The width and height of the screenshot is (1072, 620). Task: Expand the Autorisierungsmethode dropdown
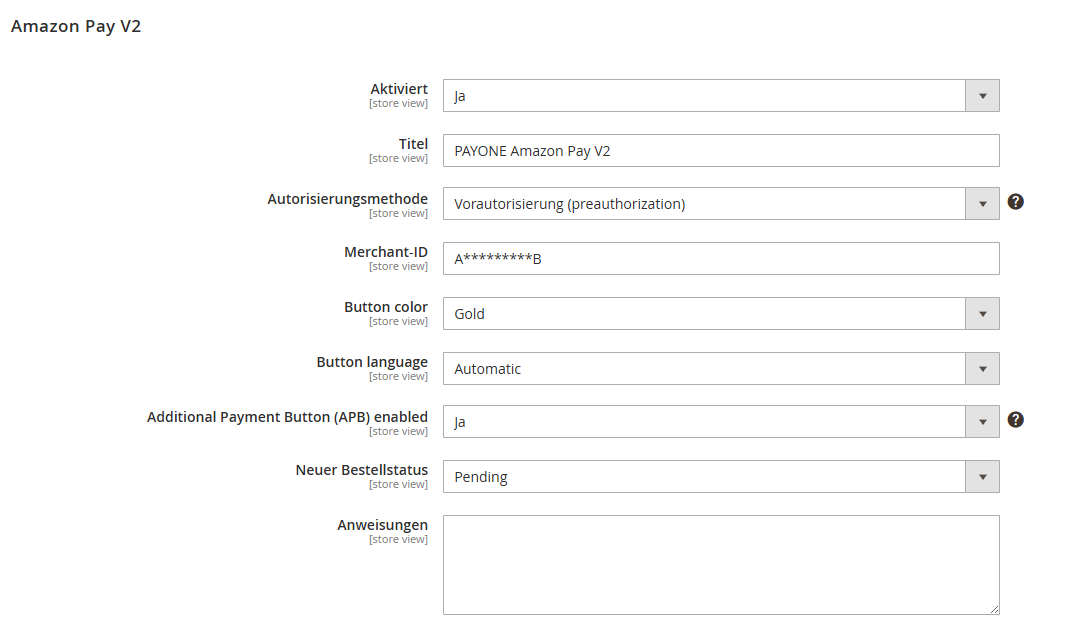tap(720, 204)
